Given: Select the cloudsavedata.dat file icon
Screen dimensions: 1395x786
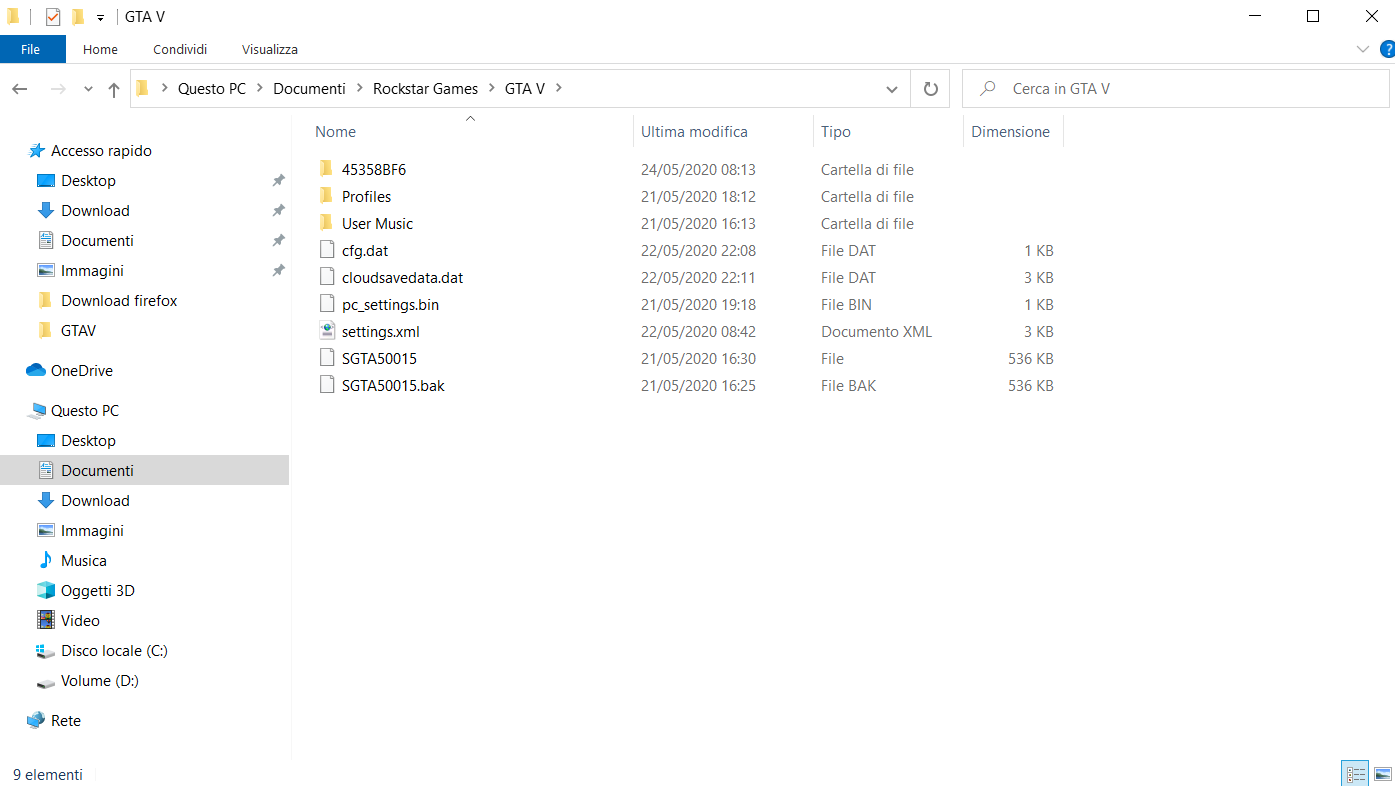Looking at the screenshot, I should (x=326, y=278).
